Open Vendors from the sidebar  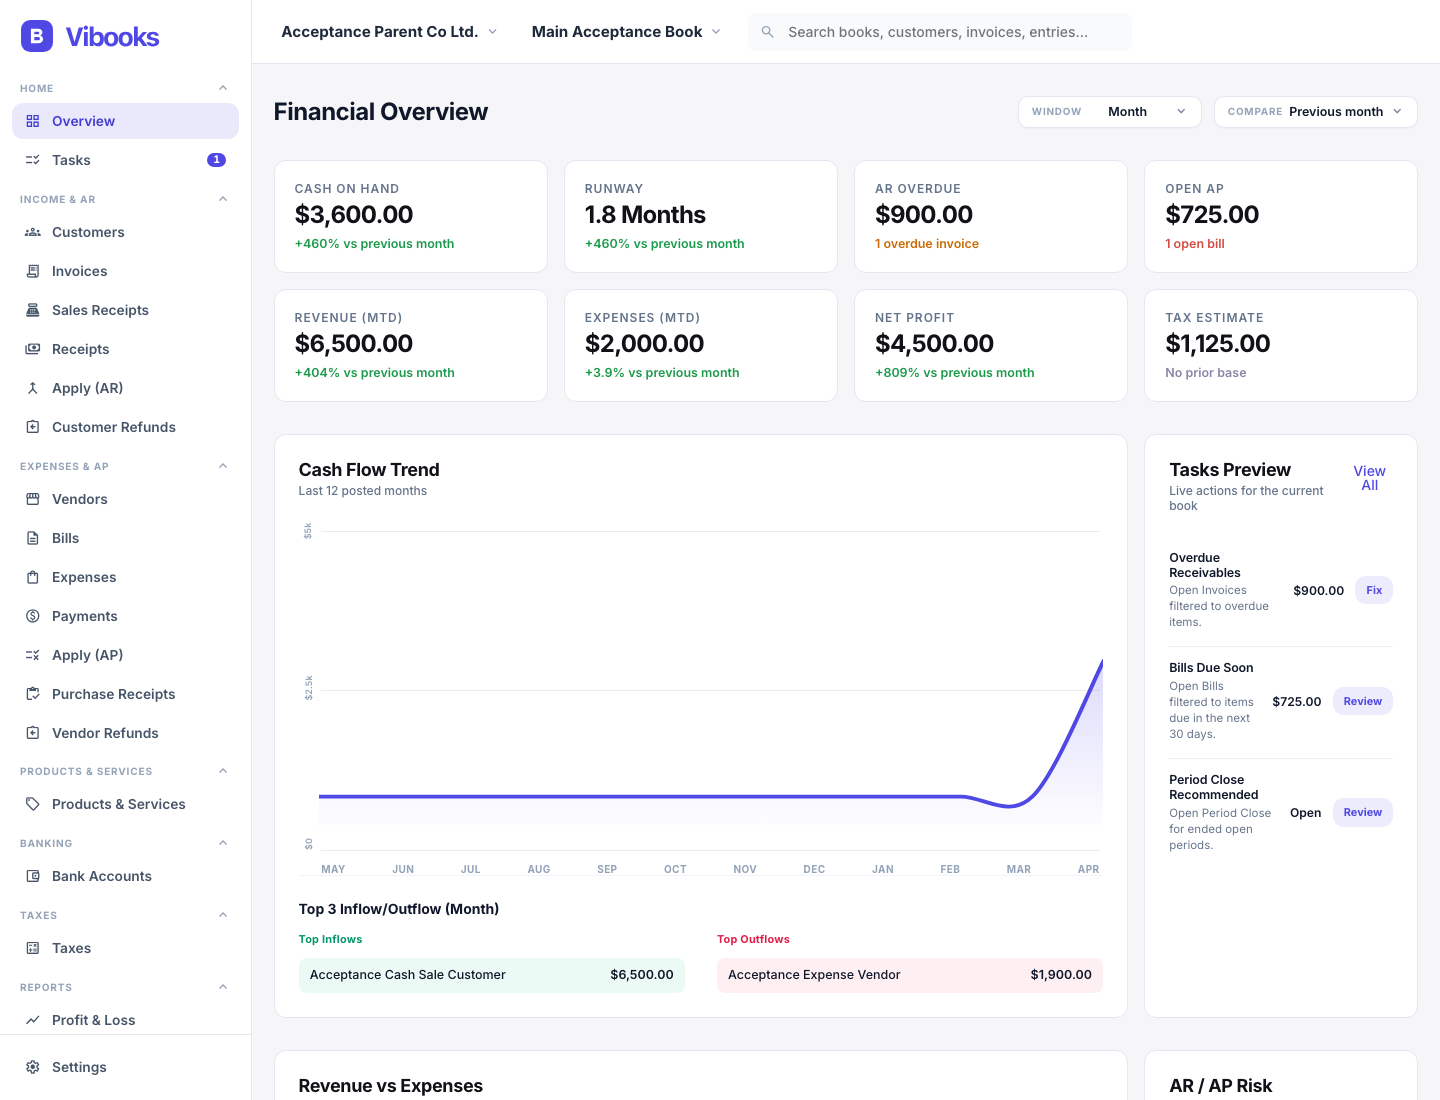(80, 499)
